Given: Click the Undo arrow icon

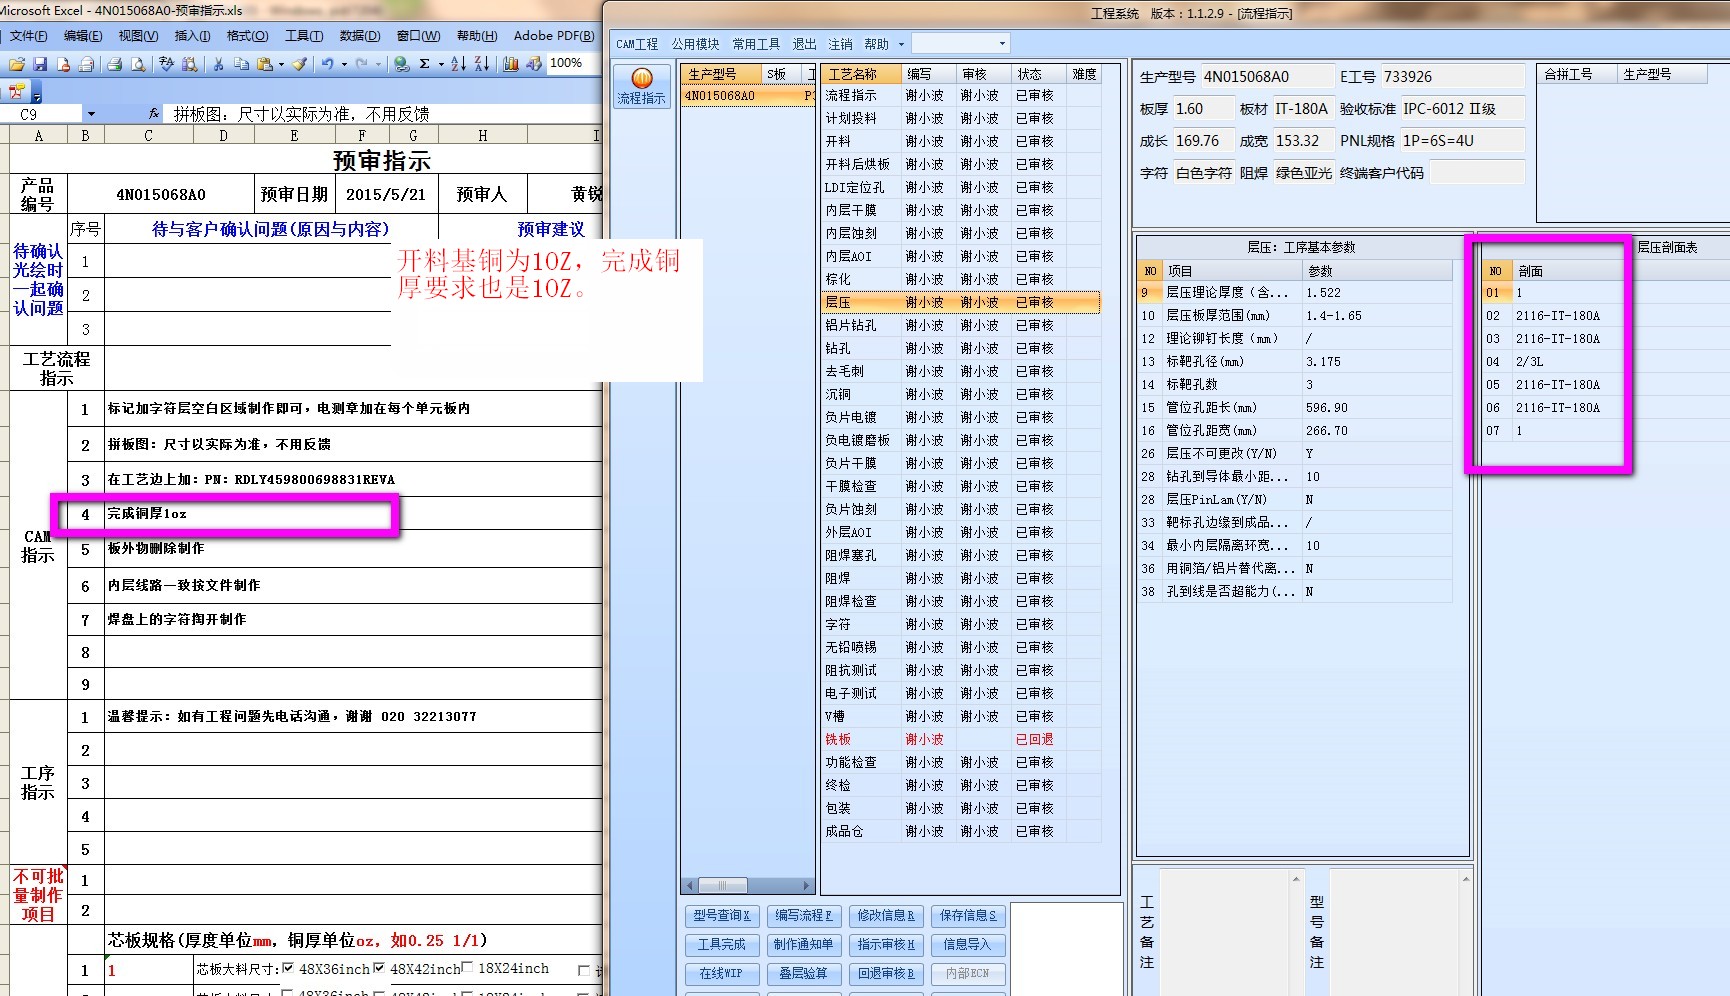Looking at the screenshot, I should [x=328, y=64].
